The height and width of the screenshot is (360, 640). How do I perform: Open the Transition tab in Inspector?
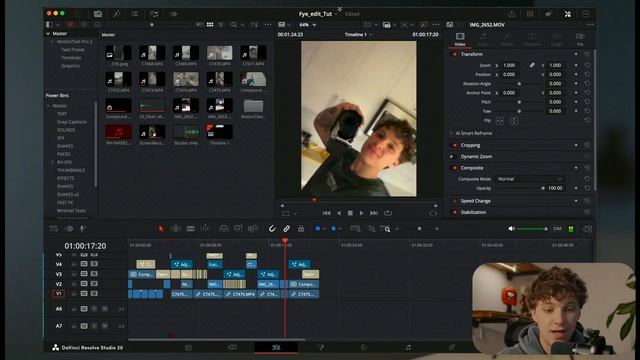coord(531,39)
